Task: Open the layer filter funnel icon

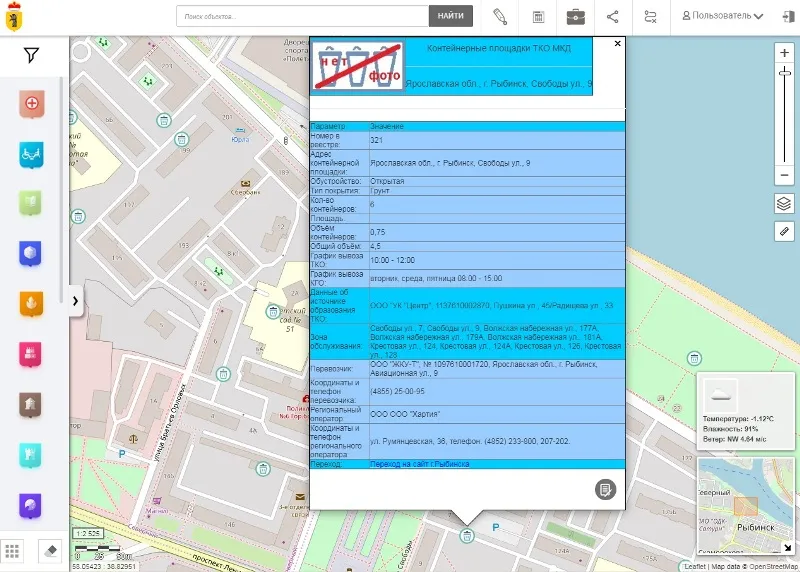Action: (32, 56)
